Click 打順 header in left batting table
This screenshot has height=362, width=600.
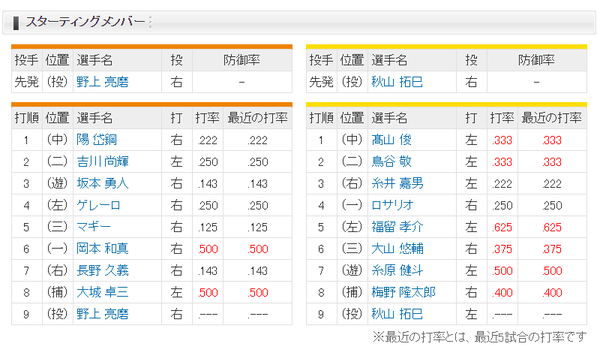pos(26,118)
